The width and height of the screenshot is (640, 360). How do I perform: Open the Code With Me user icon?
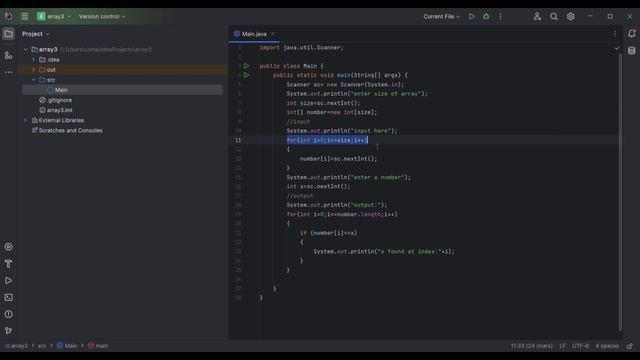[x=537, y=16]
